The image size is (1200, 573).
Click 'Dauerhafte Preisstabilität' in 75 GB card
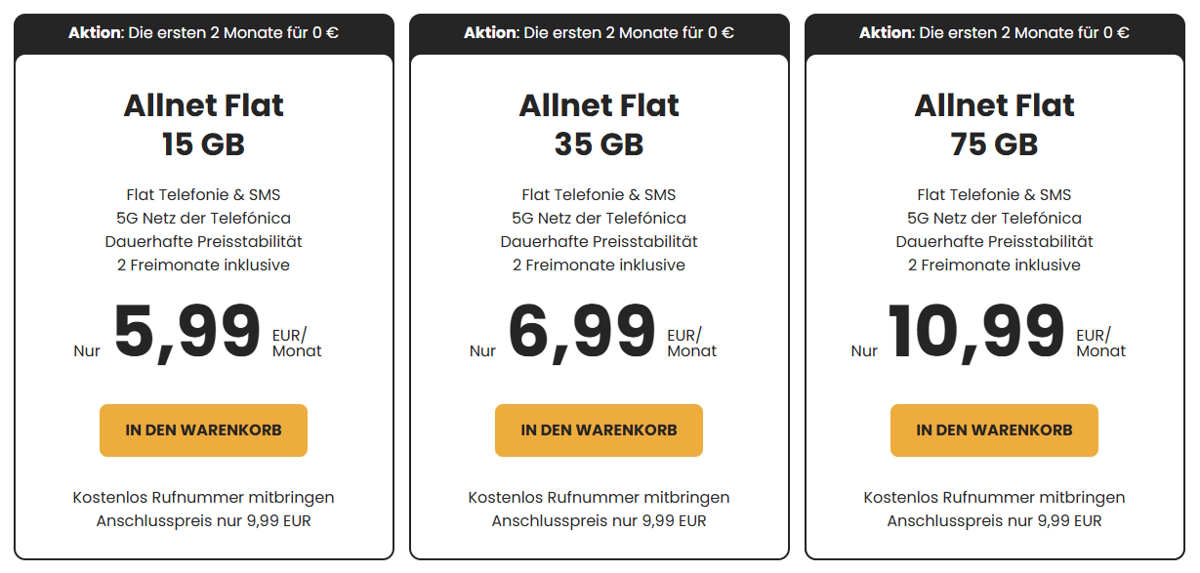click(995, 241)
